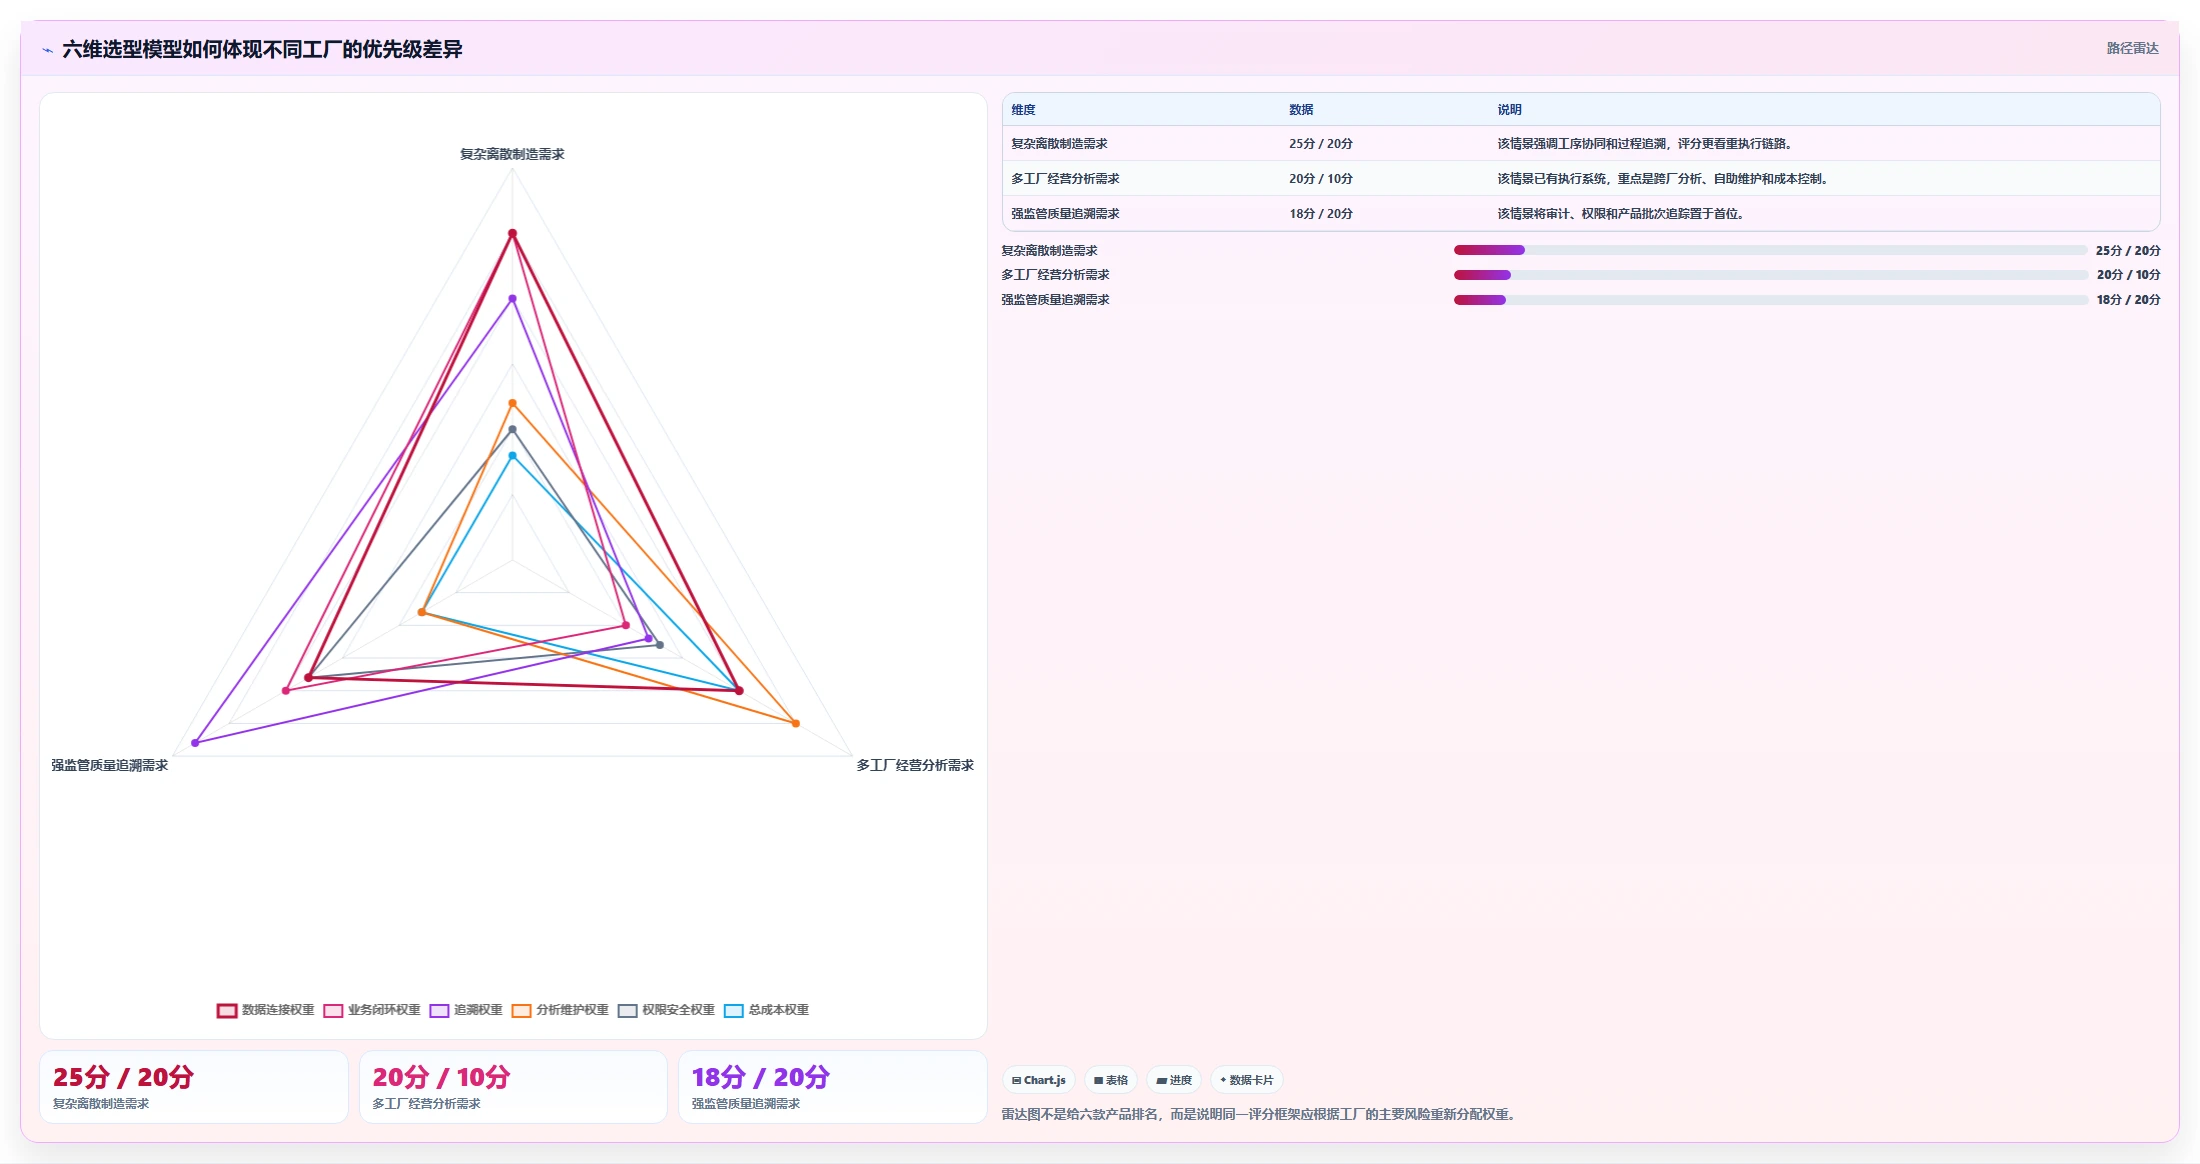Viewport: 2200px width, 1164px height.
Task: Click the description starting 该情景强调工序协同
Action: pos(1647,144)
